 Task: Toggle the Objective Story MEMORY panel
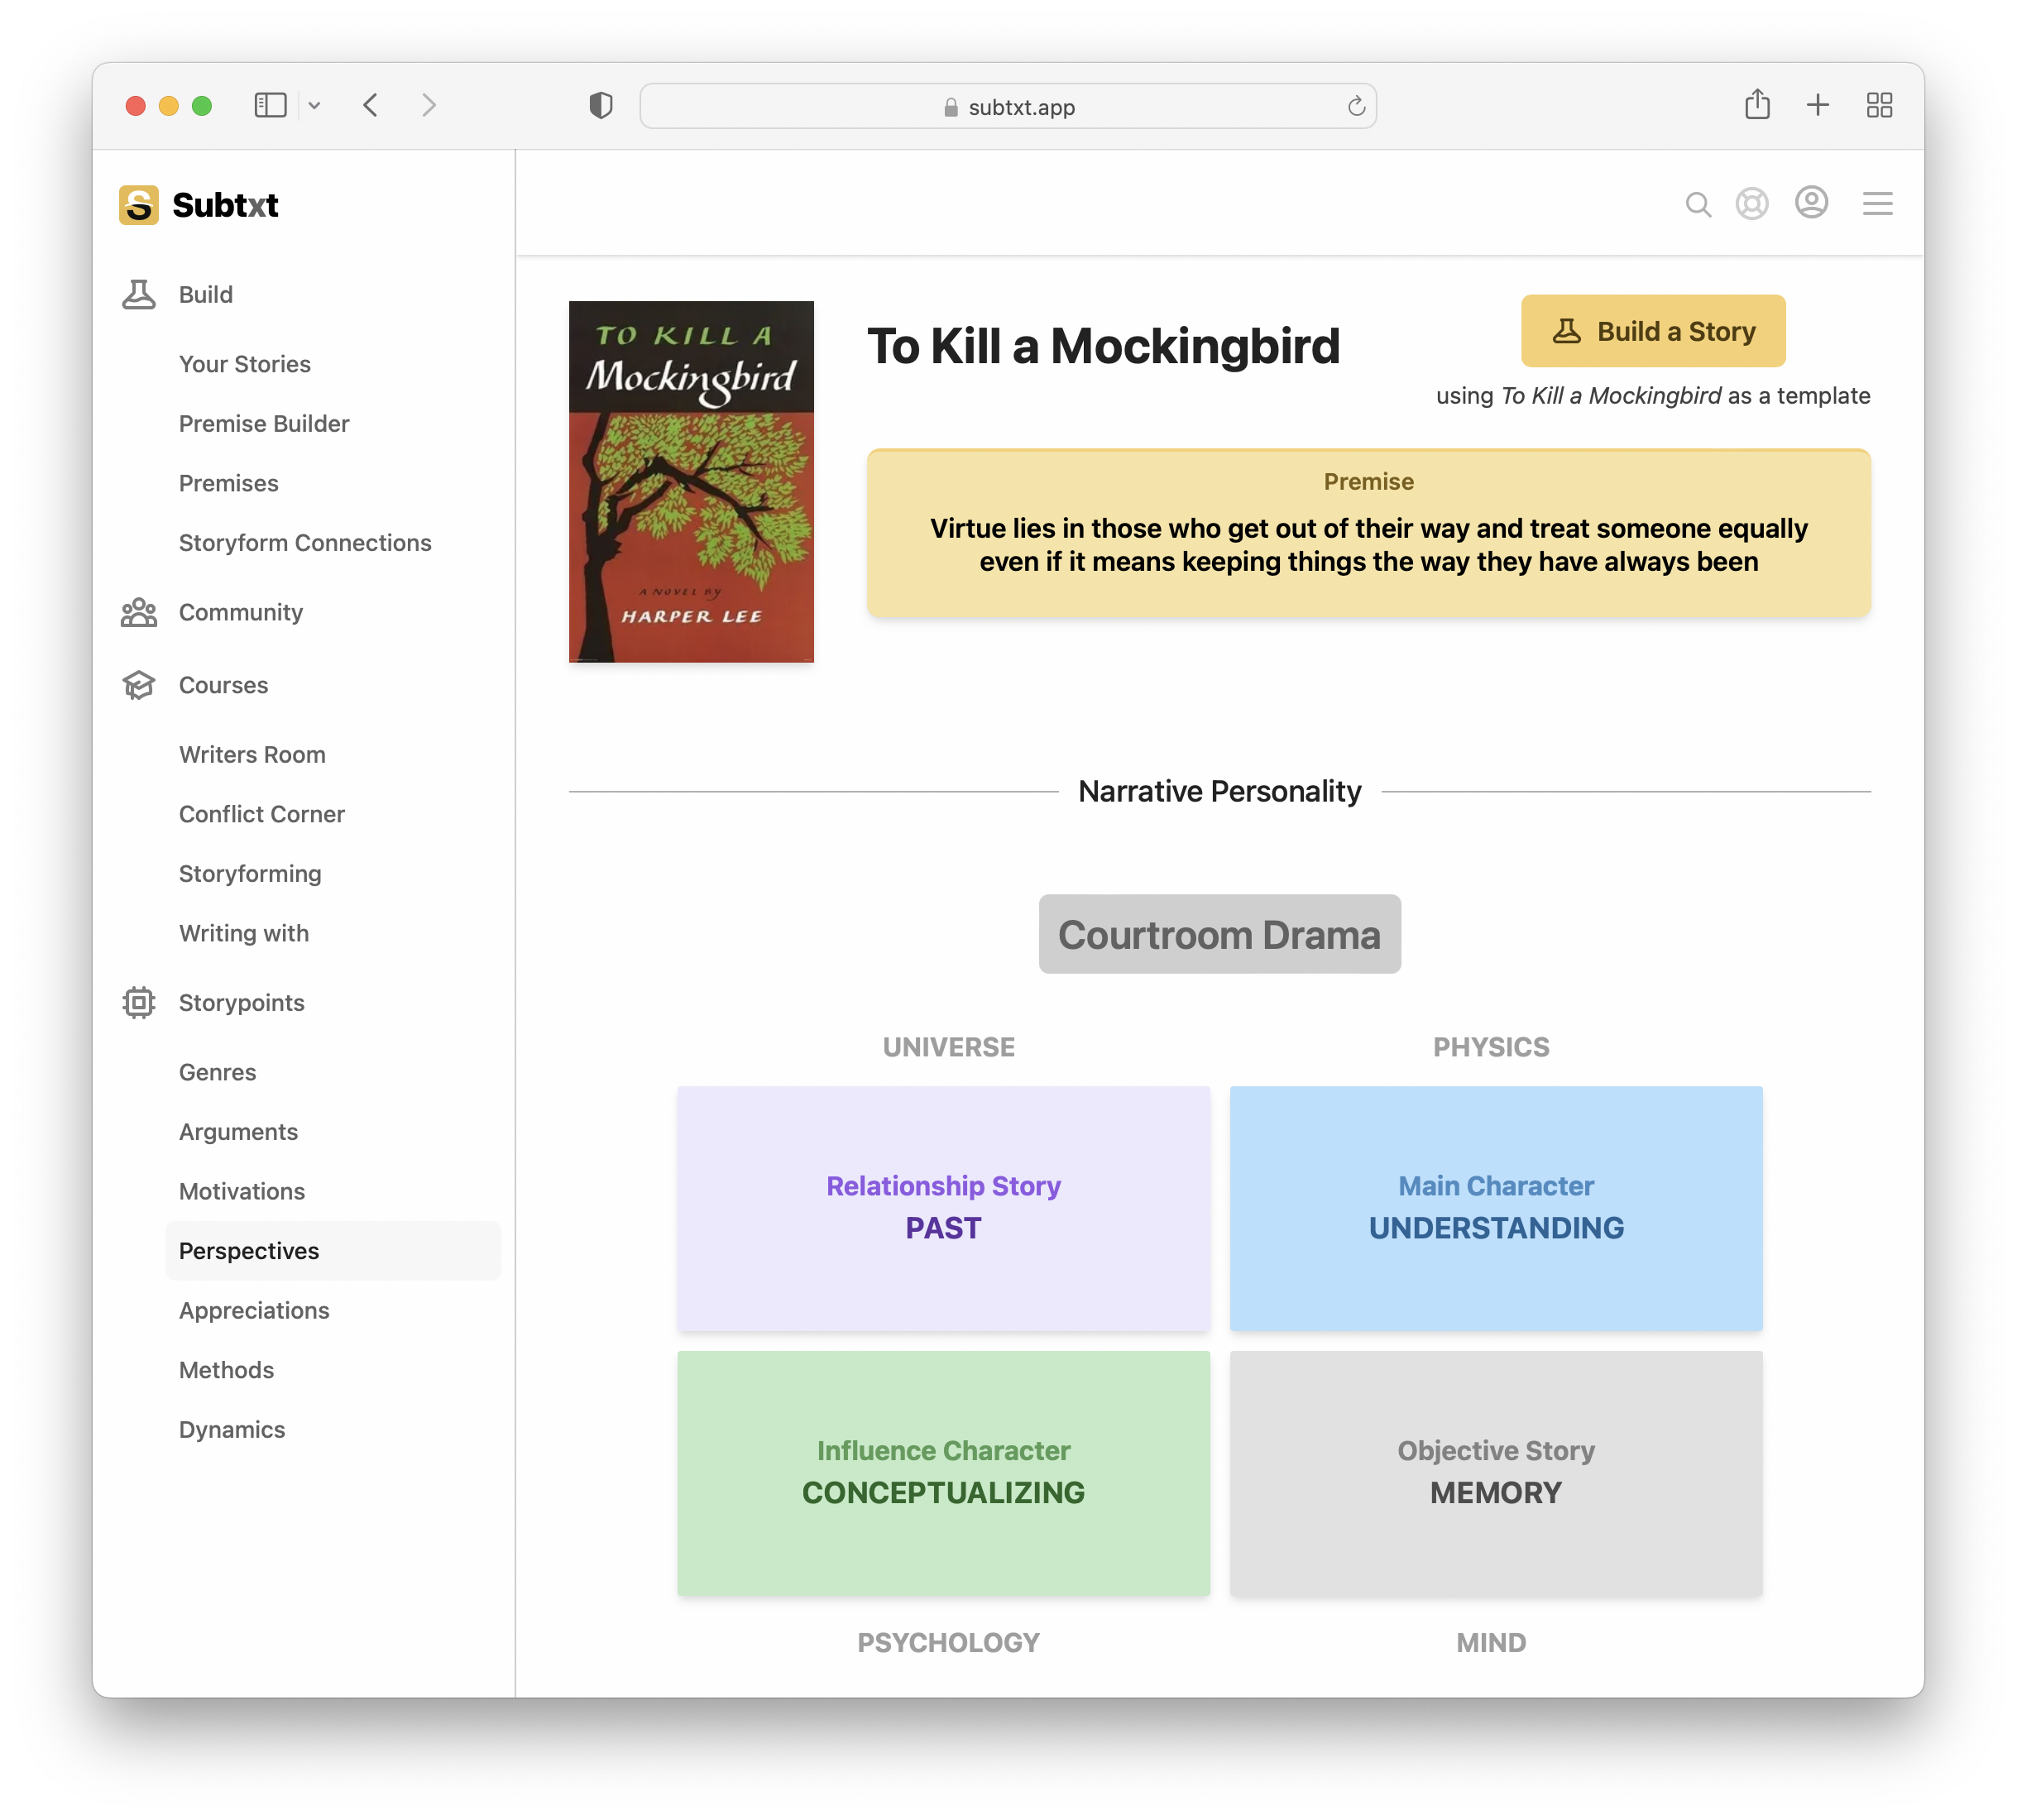[1495, 1473]
